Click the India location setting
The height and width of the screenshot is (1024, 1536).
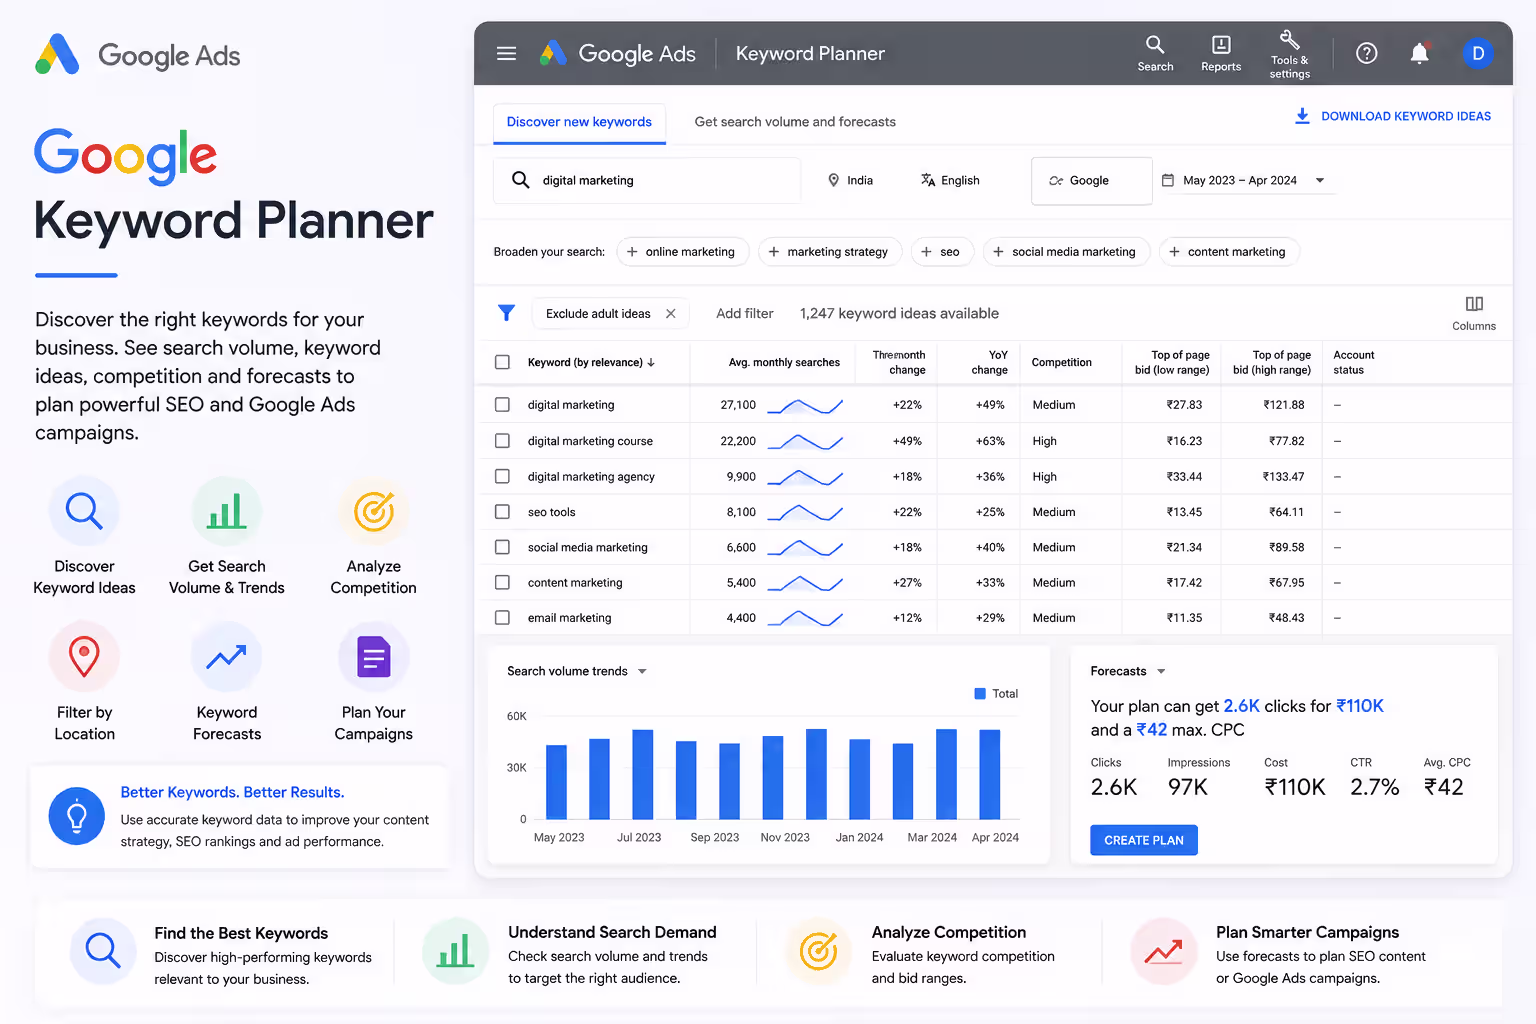click(x=850, y=180)
